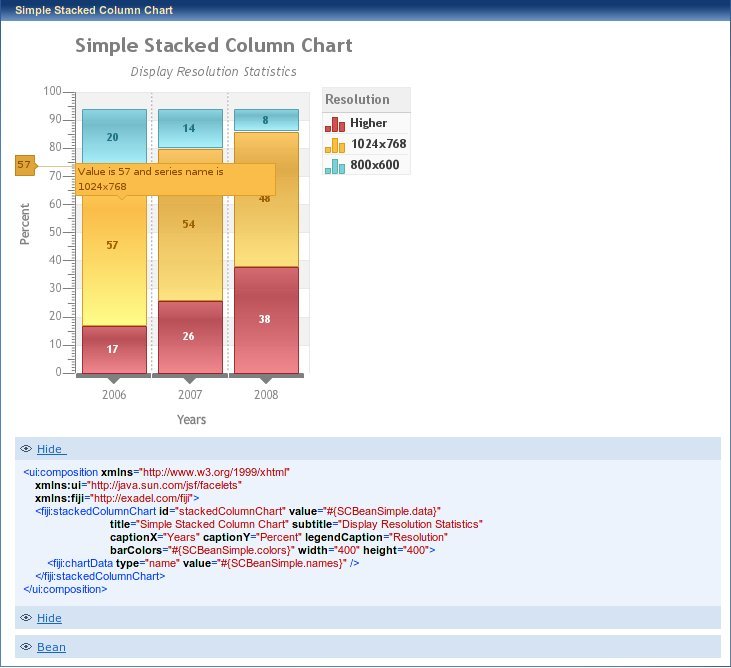Click the orange 57 value marker on axis
731x668 pixels.
pyautogui.click(x=25, y=165)
